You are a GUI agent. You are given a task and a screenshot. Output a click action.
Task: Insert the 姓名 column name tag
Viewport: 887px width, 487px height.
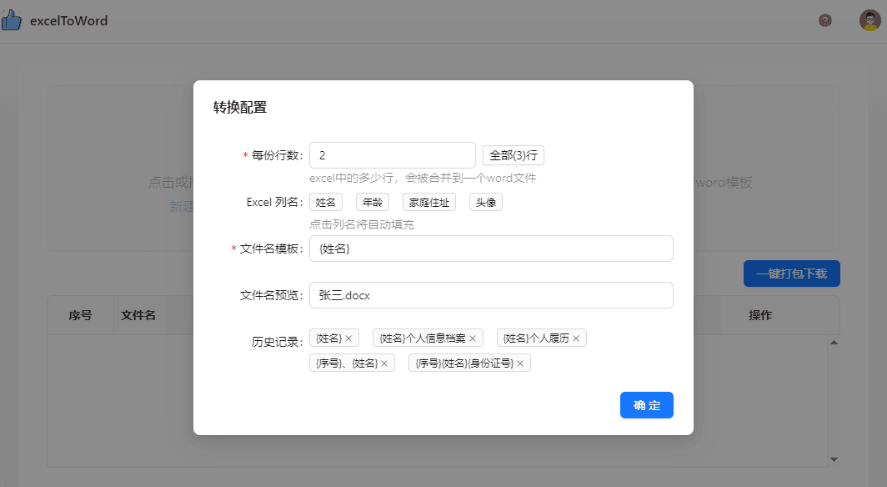pos(326,202)
